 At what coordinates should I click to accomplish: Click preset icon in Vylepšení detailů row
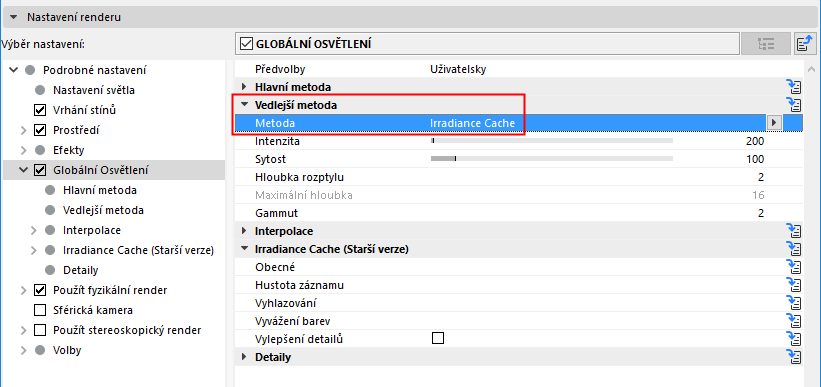pyautogui.click(x=795, y=339)
